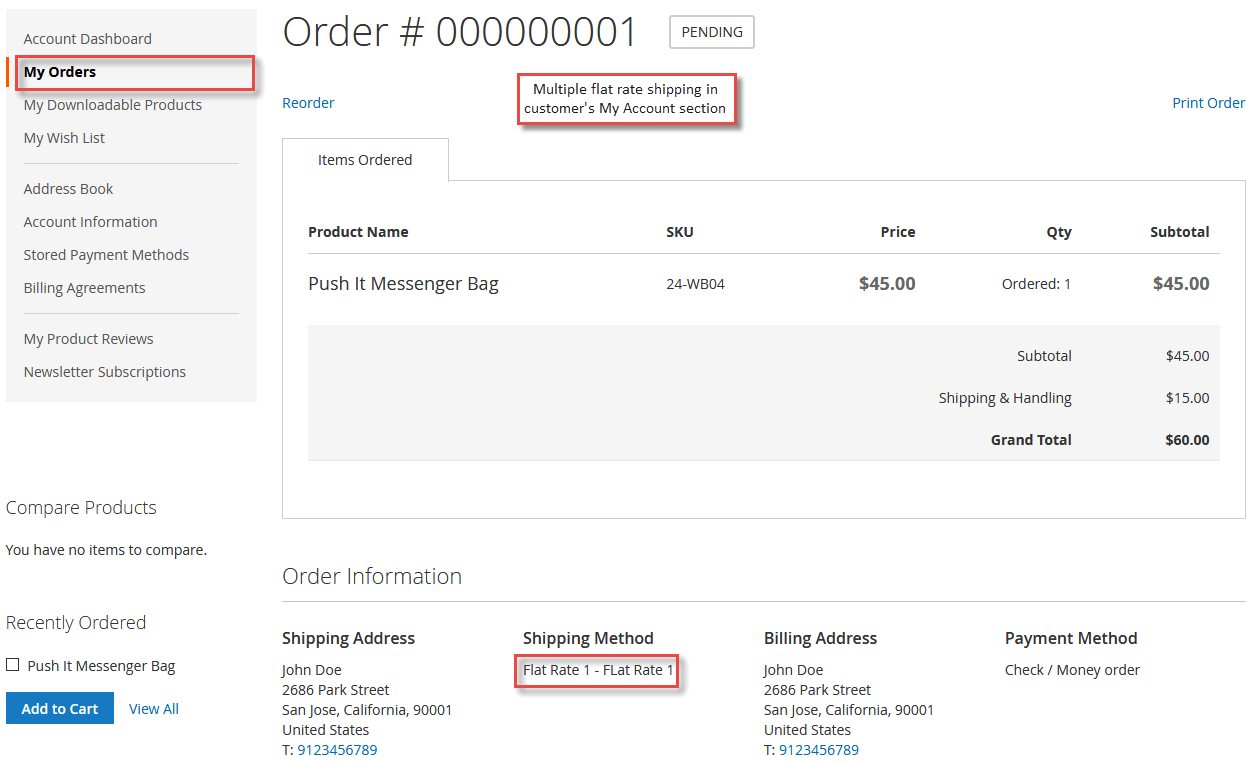Manage Newsletter Subscriptions
This screenshot has height=763, width=1253.
pos(104,371)
